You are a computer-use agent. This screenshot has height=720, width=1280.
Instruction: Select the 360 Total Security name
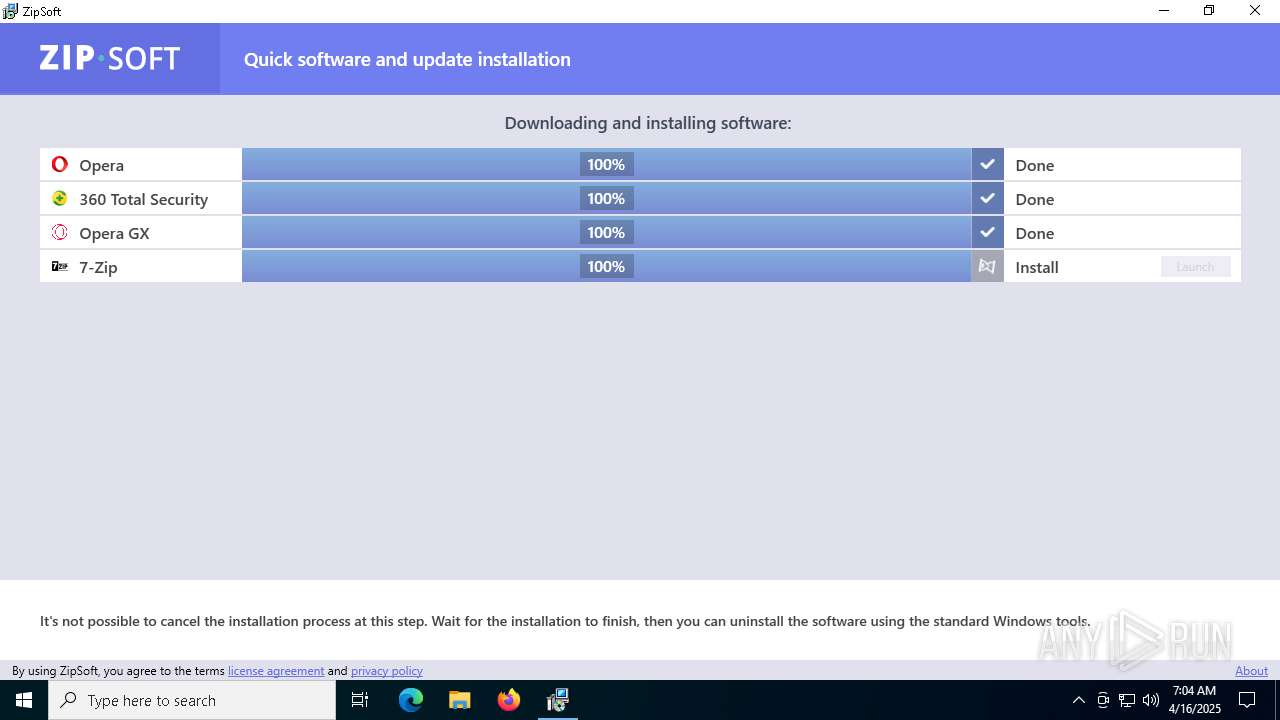tap(144, 199)
